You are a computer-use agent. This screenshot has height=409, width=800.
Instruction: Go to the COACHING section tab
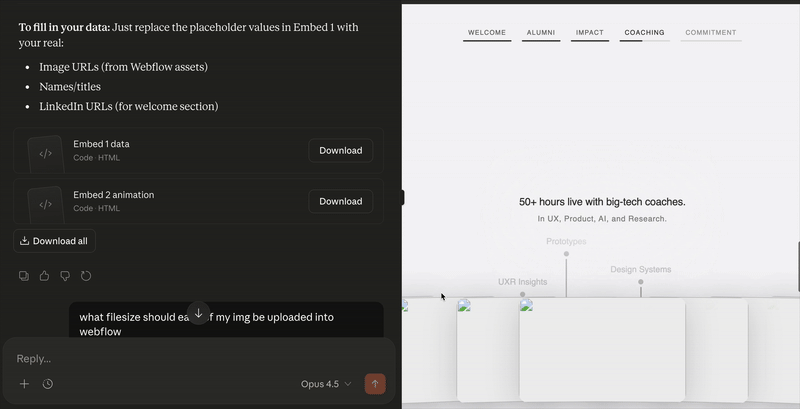pyautogui.click(x=644, y=33)
